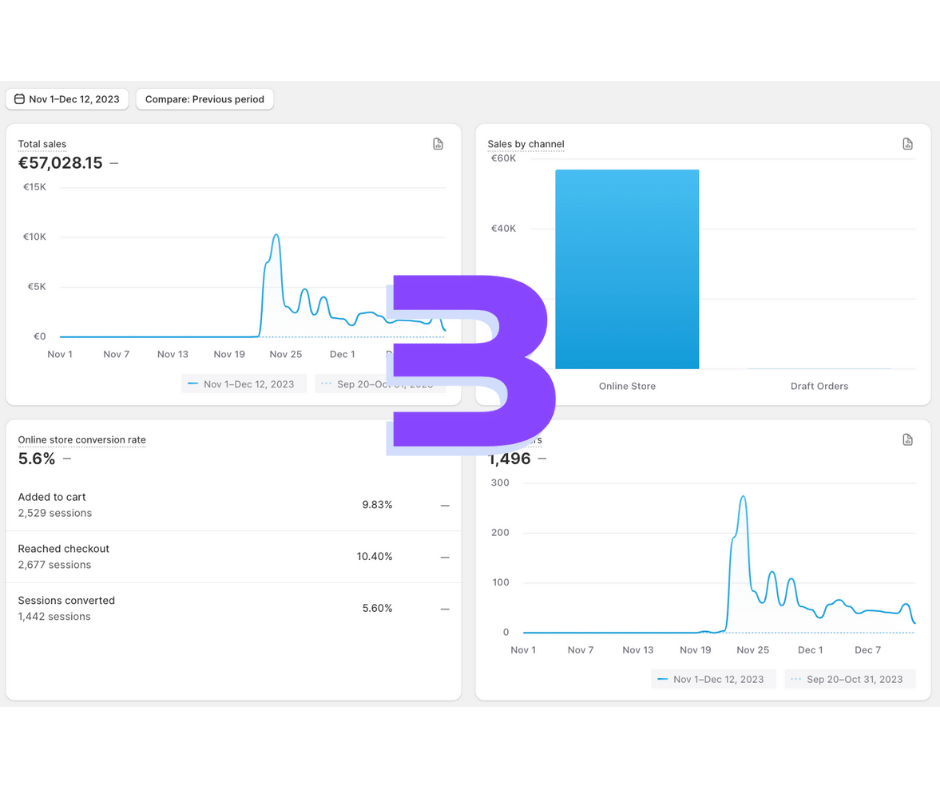The image size is (940, 788).
Task: Open the Nov 1–Dec 12, 2023 date picker
Action: [67, 99]
